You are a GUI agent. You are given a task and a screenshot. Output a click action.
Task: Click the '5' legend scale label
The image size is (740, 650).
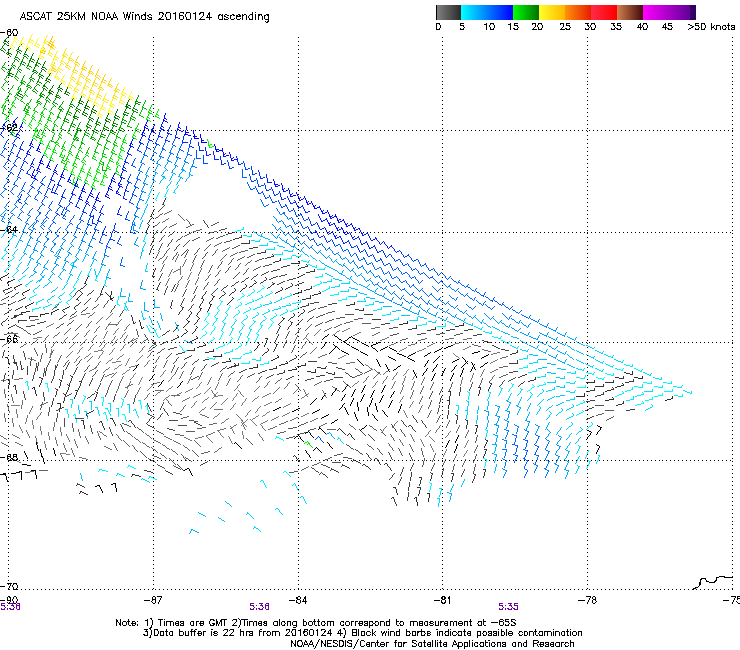coord(462,27)
